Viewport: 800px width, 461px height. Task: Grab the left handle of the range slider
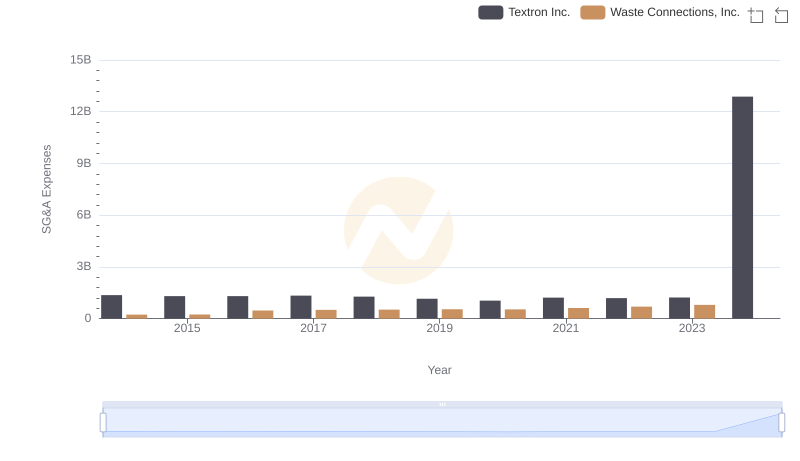pyautogui.click(x=103, y=422)
